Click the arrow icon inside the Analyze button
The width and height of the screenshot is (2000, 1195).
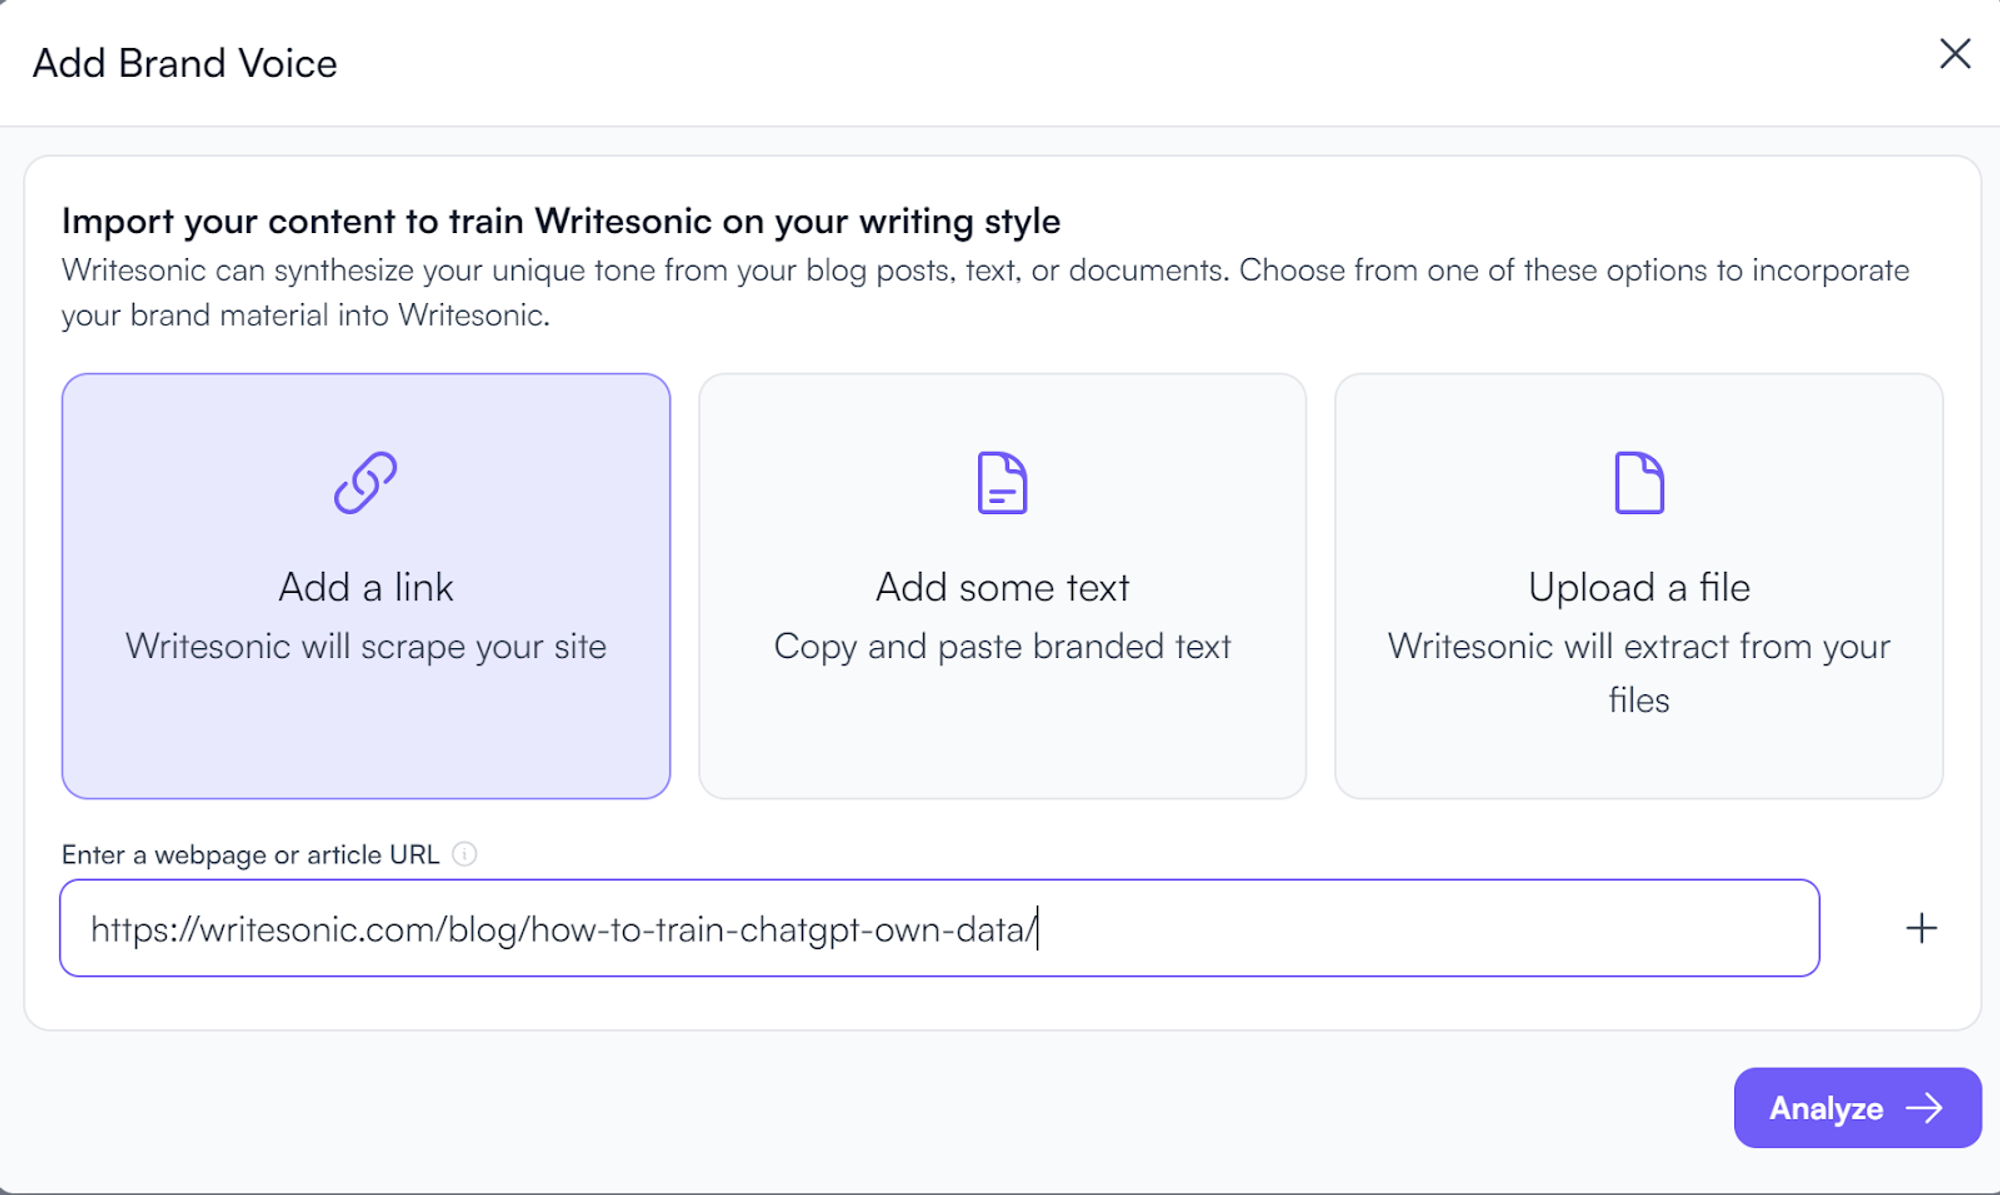pyautogui.click(x=1926, y=1108)
